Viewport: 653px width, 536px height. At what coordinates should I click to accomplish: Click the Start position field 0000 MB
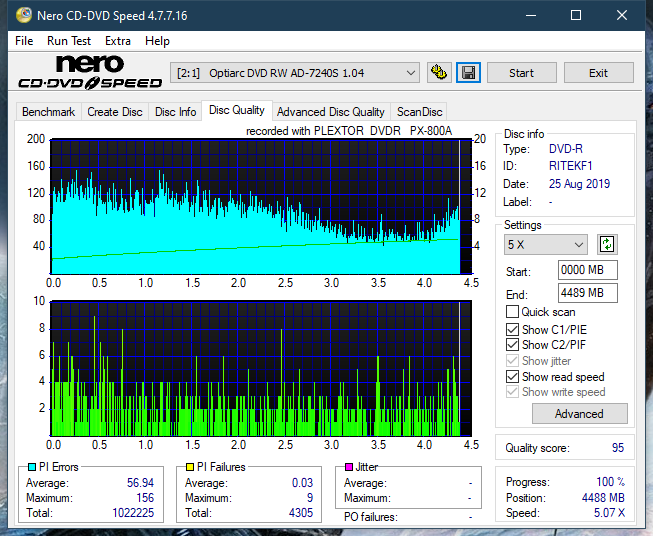587,270
